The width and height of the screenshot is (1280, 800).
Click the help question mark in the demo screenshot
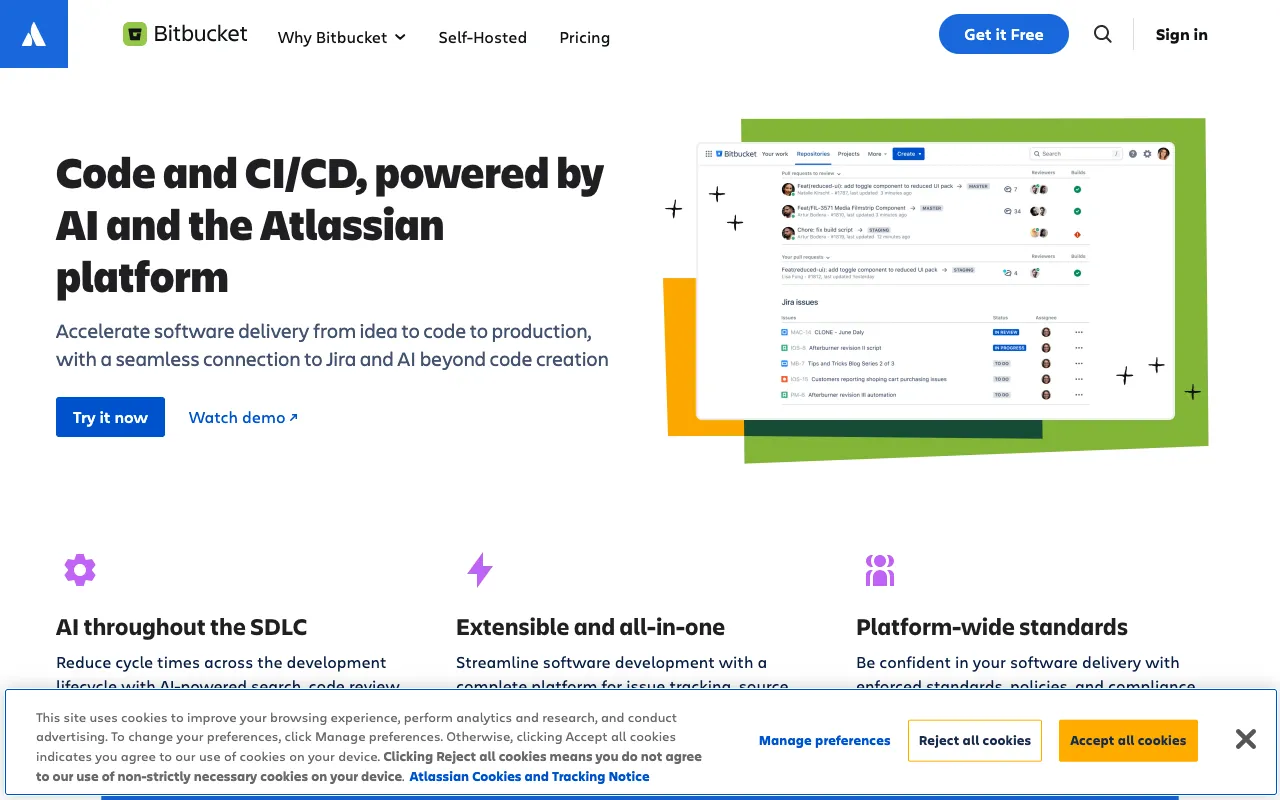[1133, 154]
